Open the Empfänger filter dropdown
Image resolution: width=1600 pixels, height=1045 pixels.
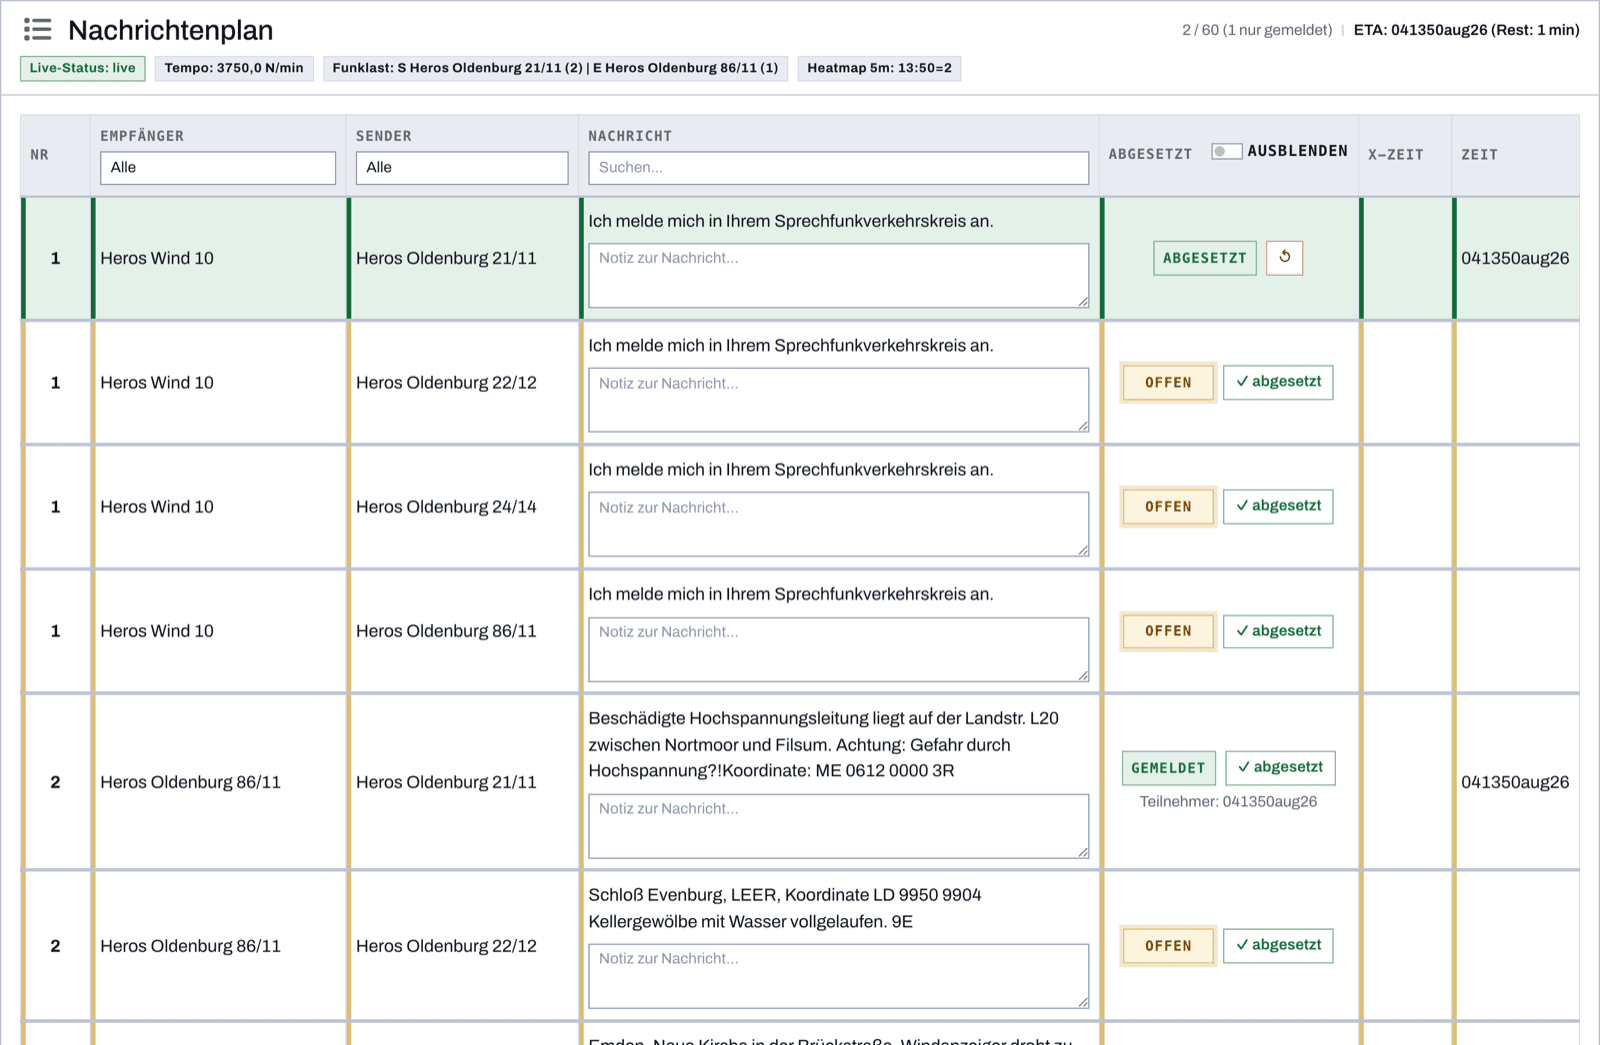click(x=218, y=168)
